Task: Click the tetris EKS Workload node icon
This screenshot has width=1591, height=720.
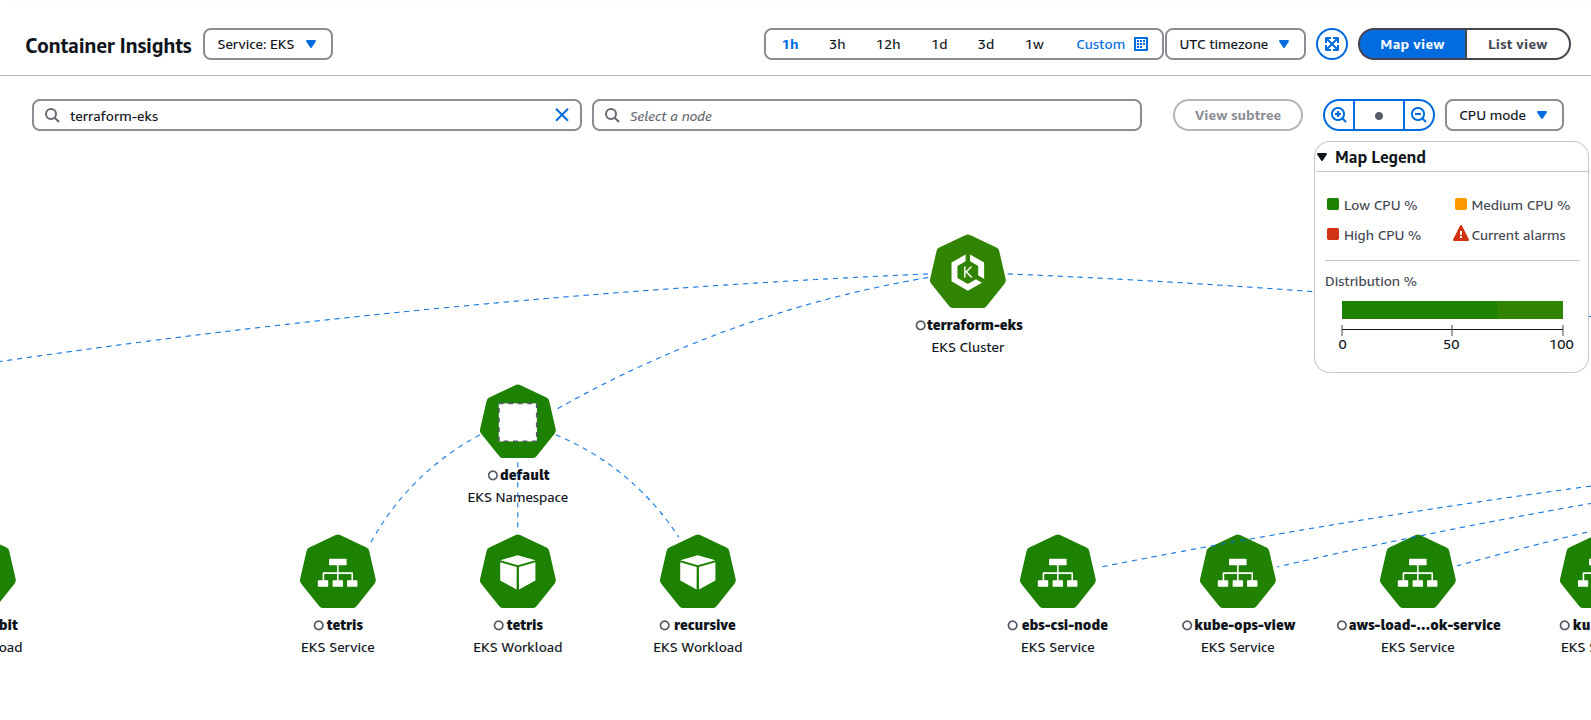Action: (x=518, y=572)
